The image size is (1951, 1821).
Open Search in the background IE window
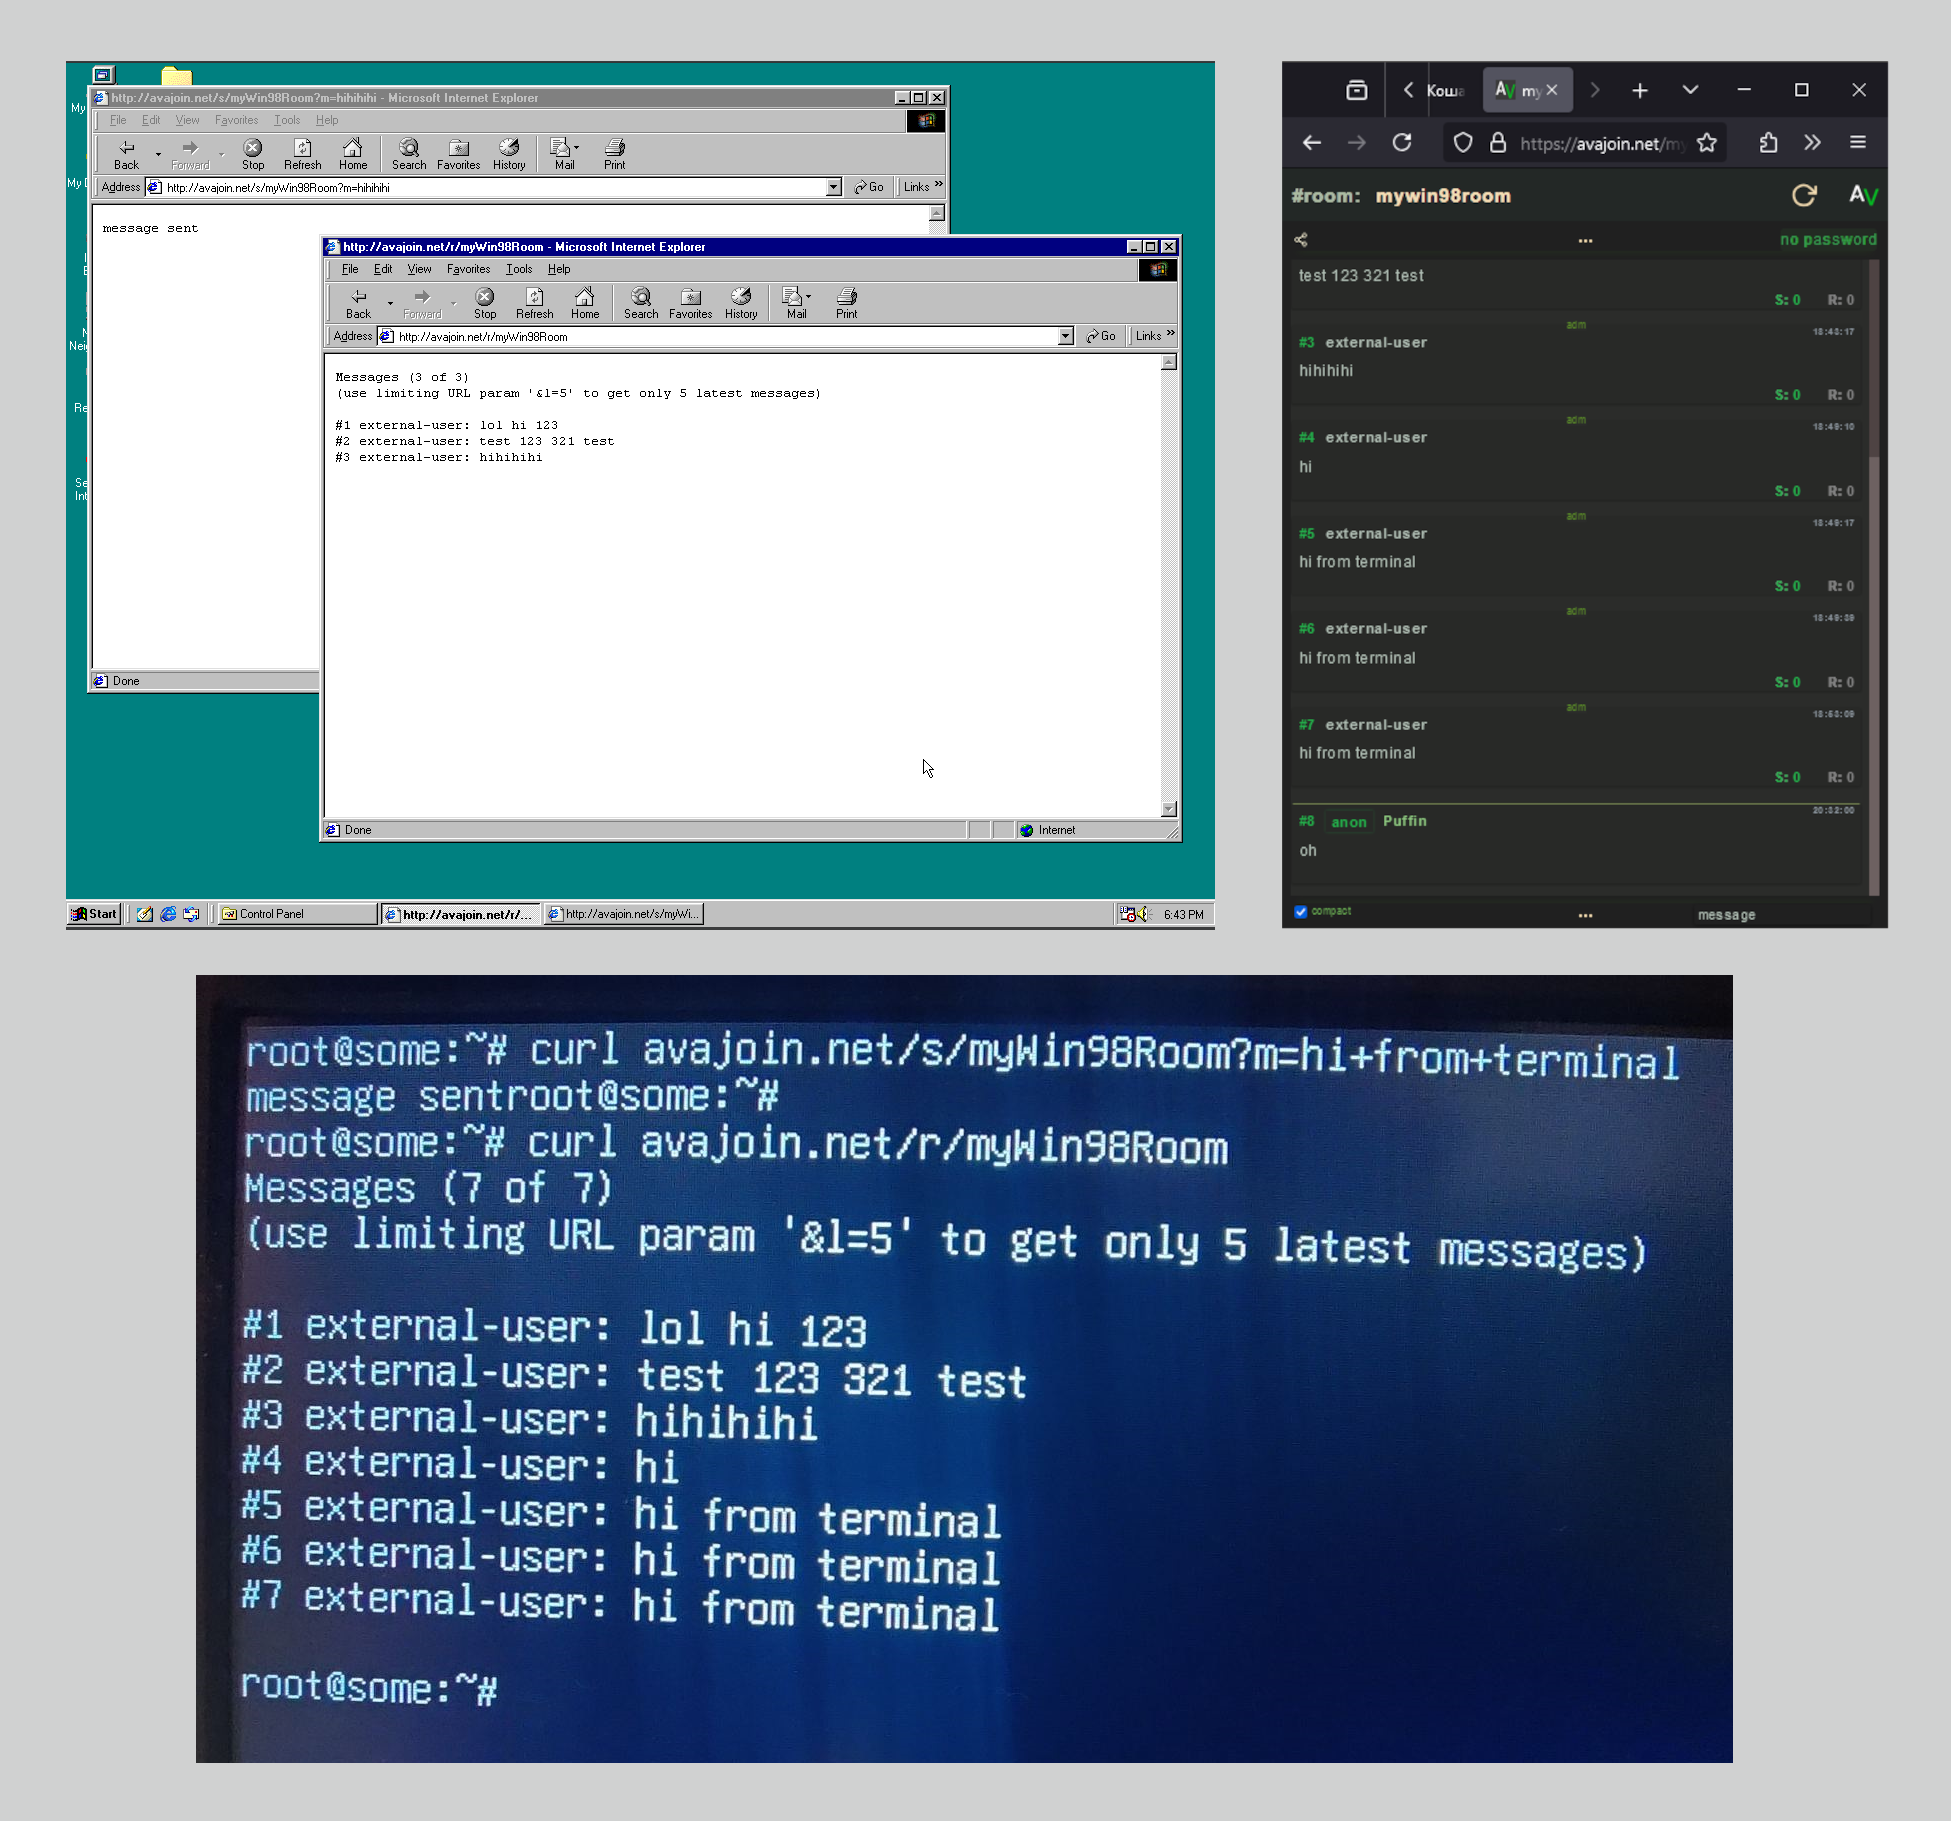[409, 154]
